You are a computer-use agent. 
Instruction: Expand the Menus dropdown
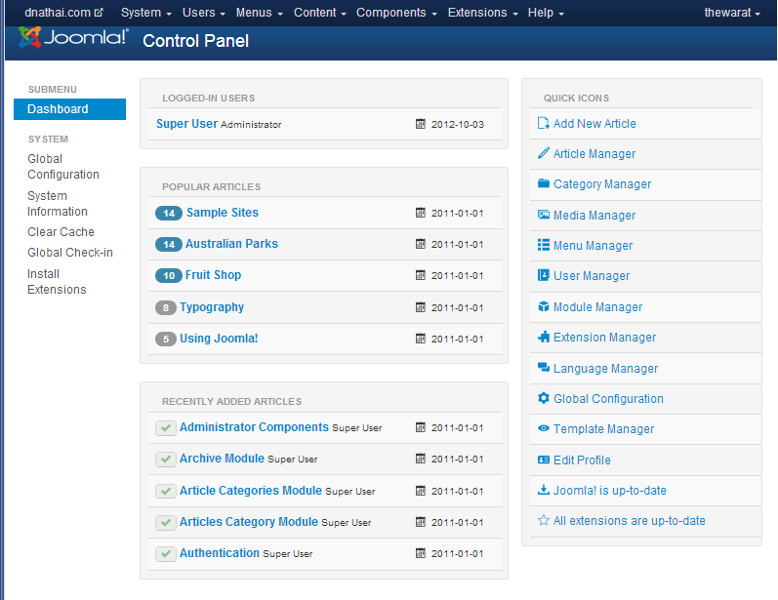pos(259,13)
